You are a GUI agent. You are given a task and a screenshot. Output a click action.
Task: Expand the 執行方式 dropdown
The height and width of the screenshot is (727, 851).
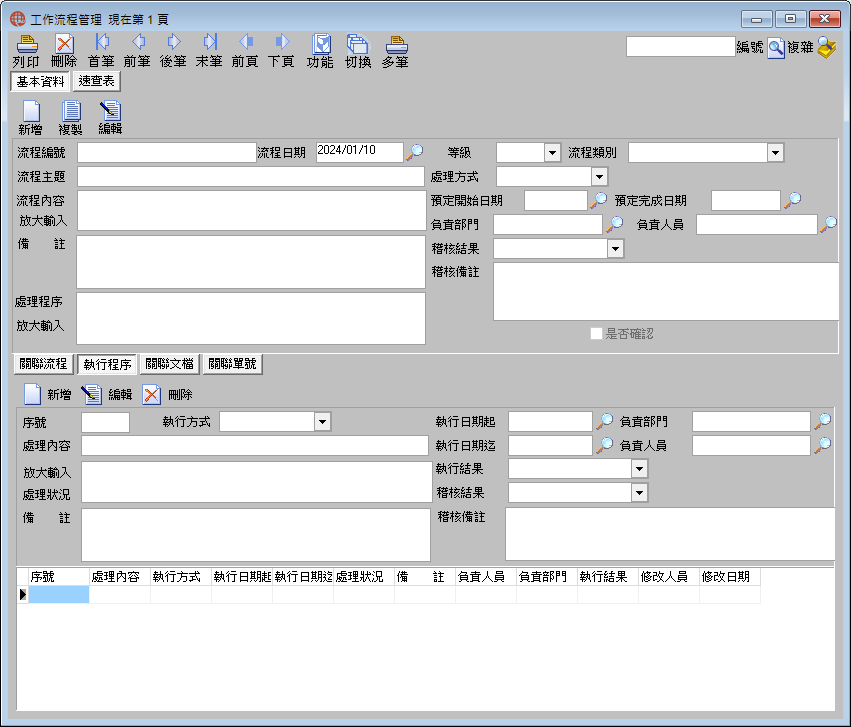tap(322, 422)
